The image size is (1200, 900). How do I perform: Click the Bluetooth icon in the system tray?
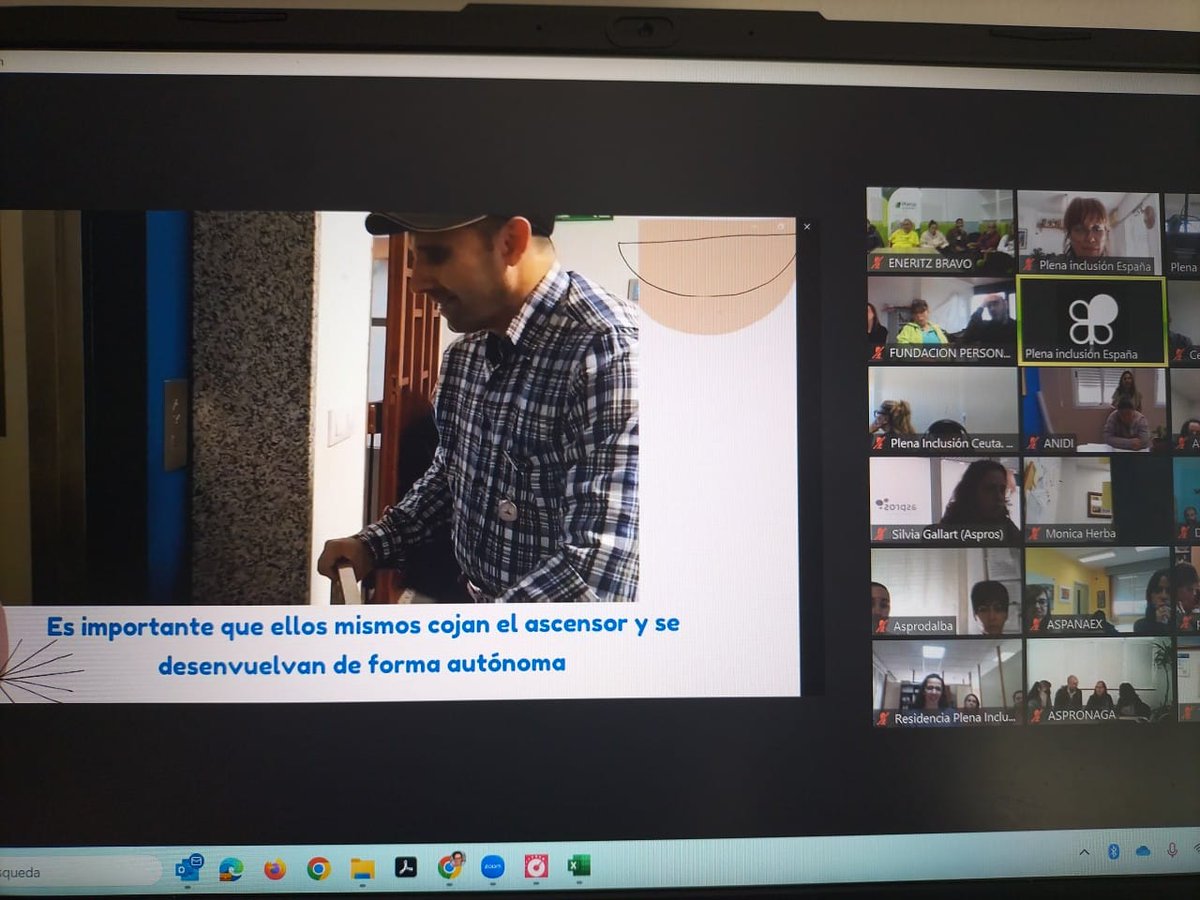(1114, 851)
